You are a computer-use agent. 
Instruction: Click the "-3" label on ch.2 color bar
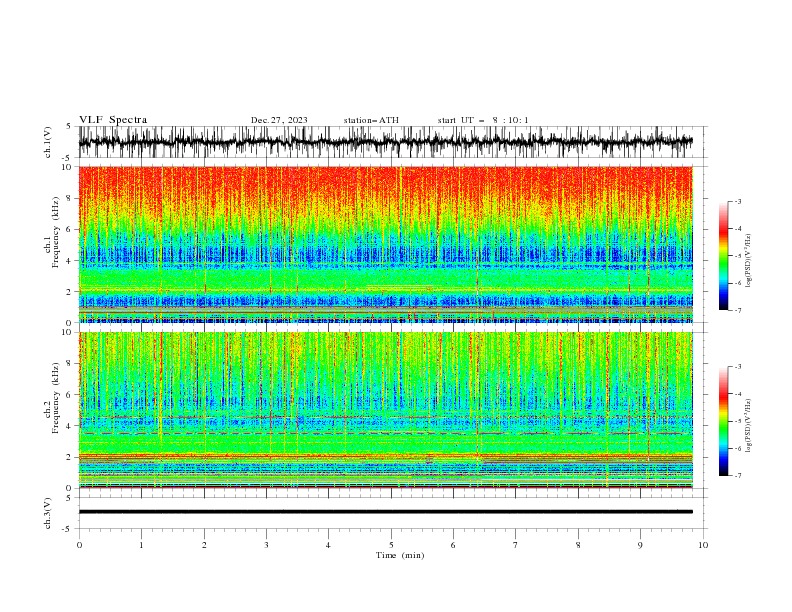(x=738, y=367)
